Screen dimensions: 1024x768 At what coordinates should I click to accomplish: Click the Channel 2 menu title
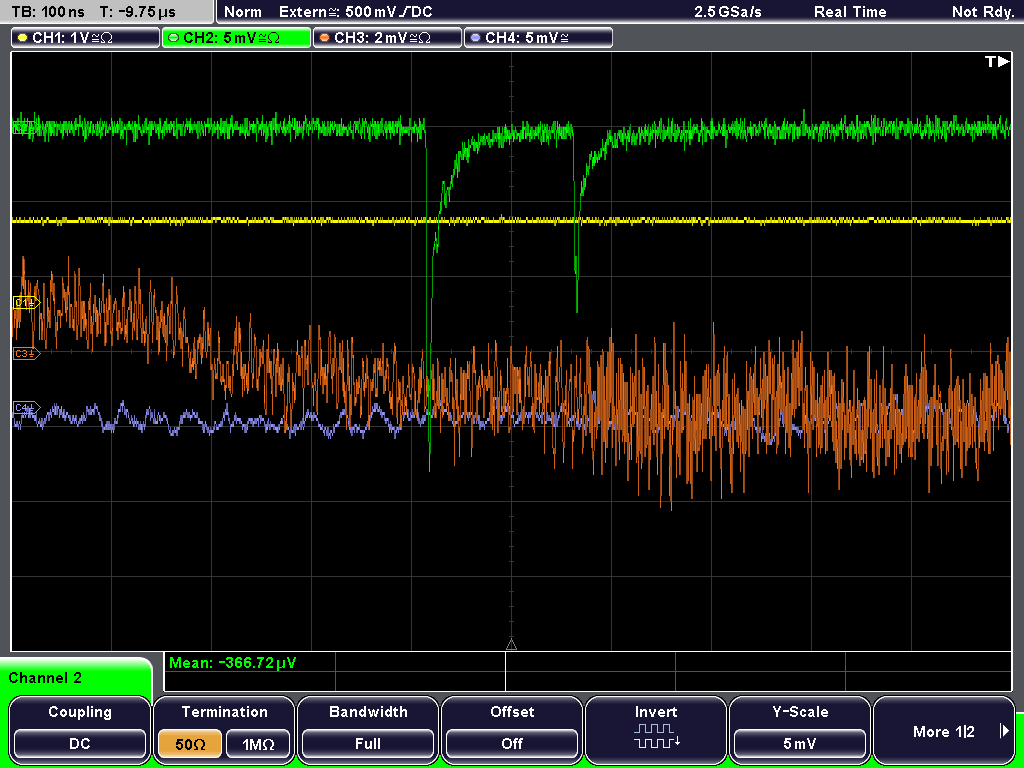pos(45,678)
